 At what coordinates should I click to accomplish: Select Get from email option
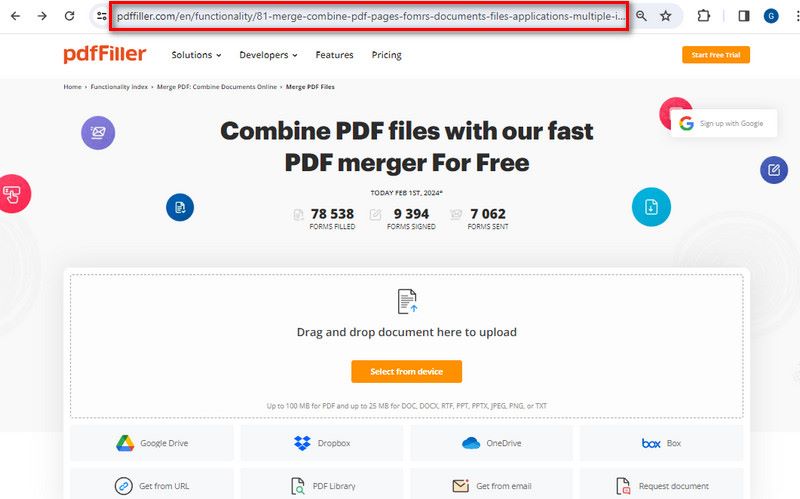click(491, 486)
